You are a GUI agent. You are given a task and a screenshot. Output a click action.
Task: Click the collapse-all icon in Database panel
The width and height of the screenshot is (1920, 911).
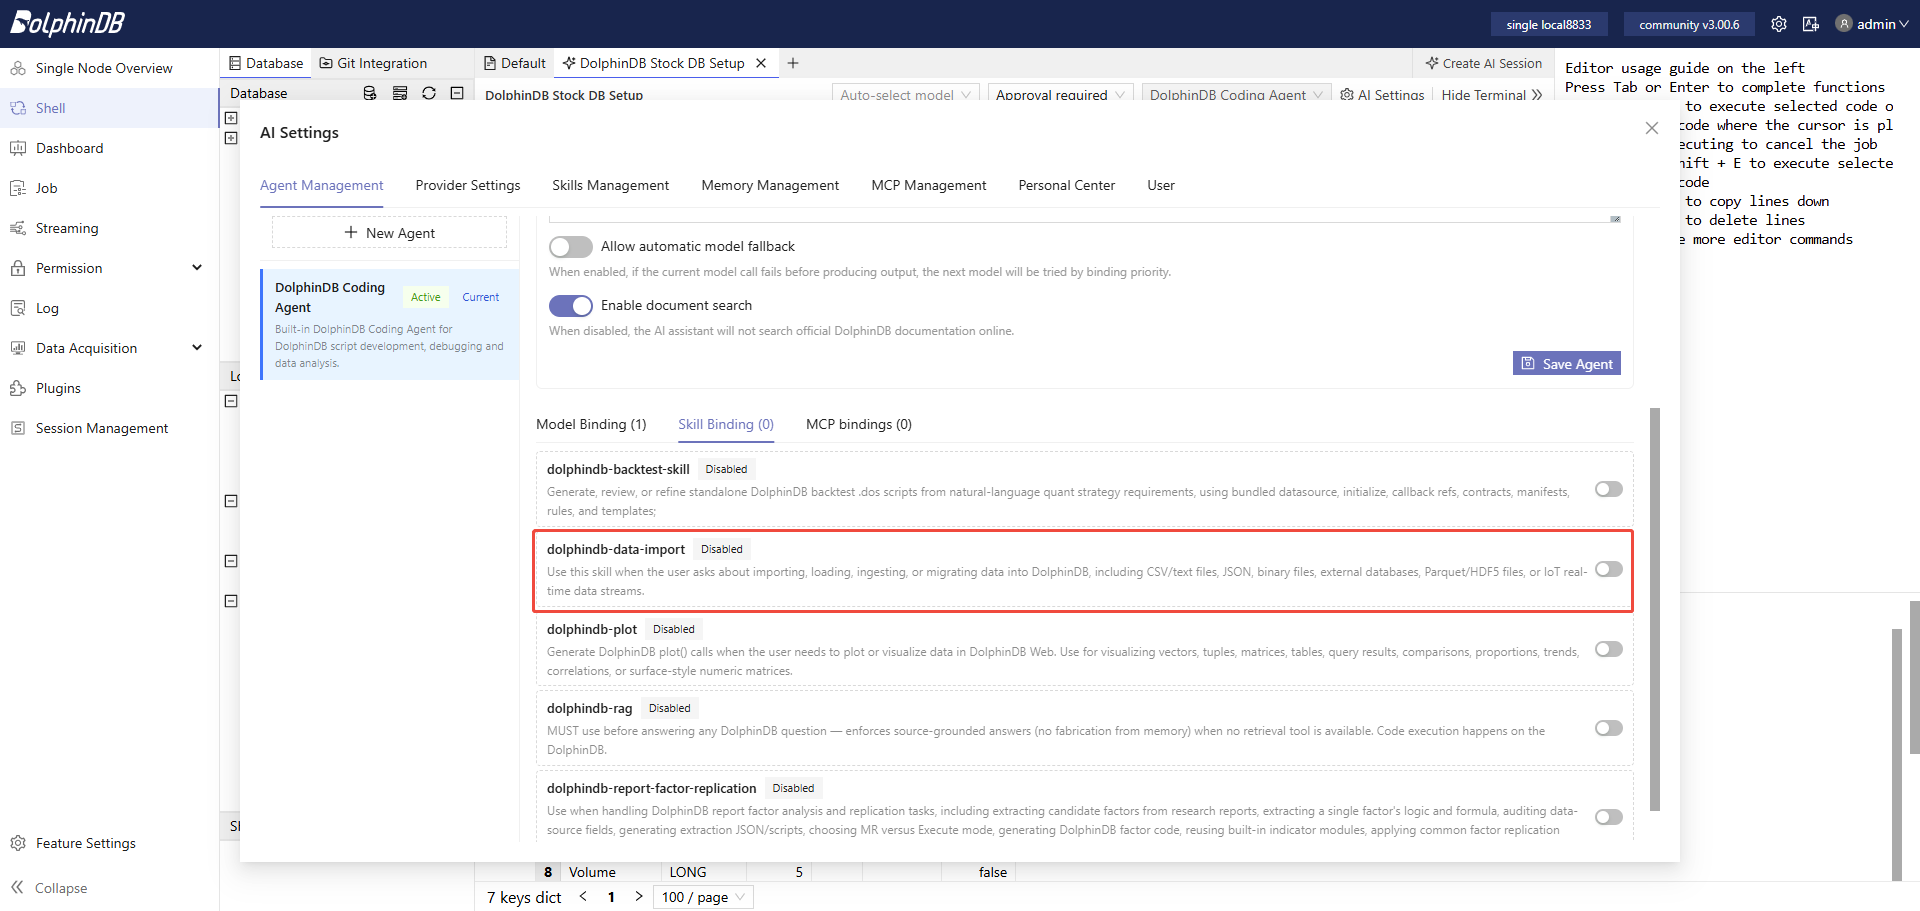(457, 93)
